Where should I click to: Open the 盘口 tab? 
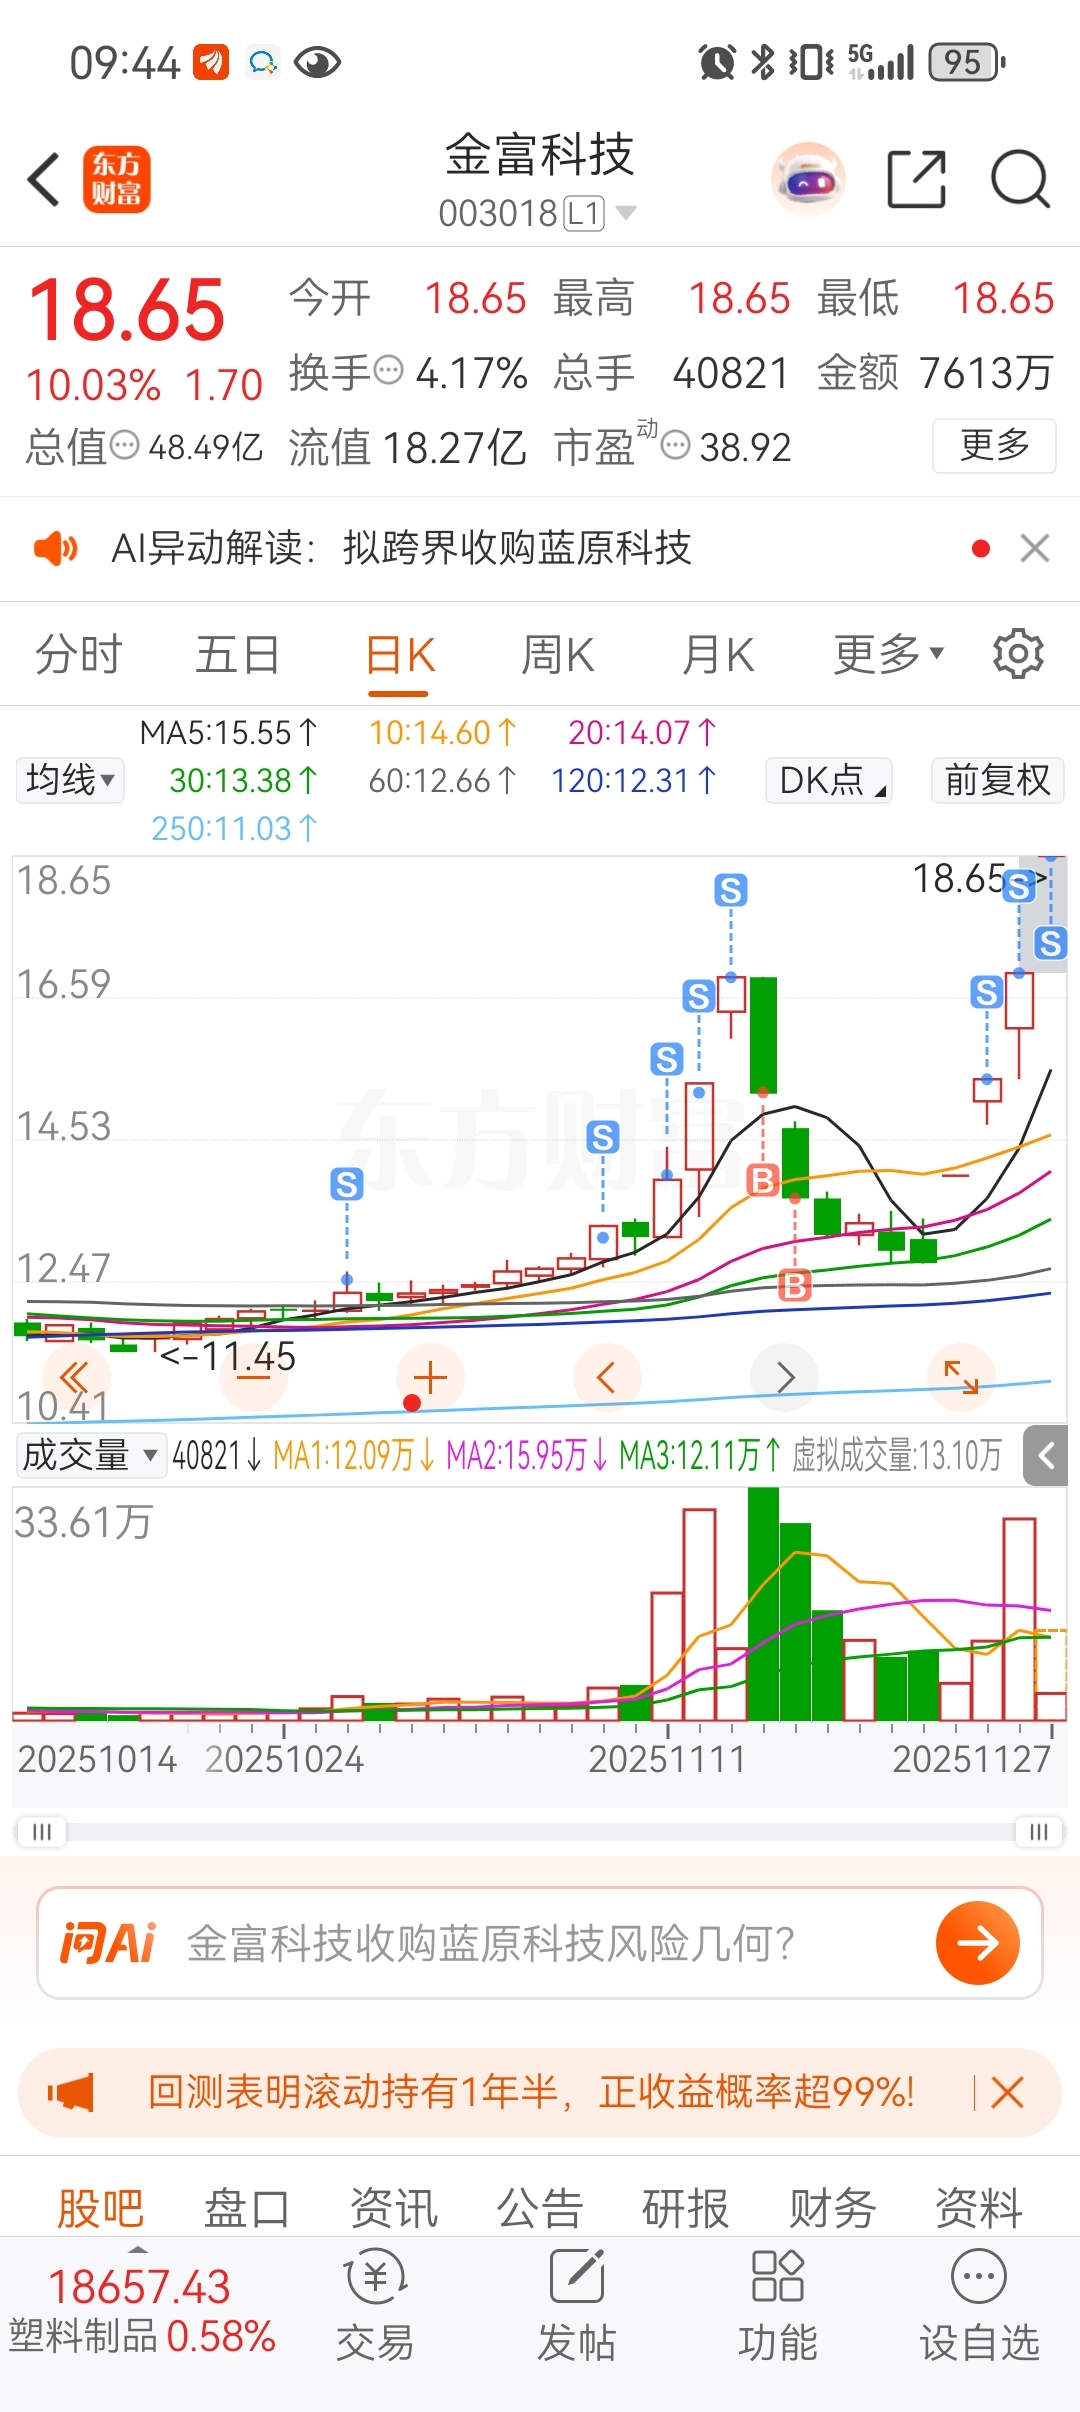pos(247,2208)
